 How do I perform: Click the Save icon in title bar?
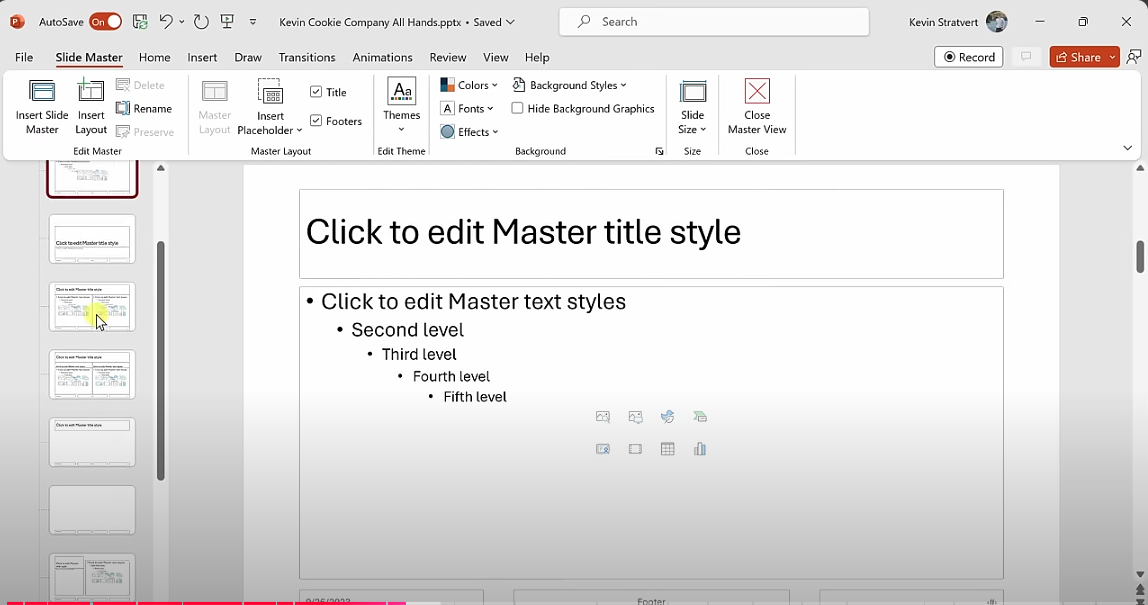pos(140,22)
